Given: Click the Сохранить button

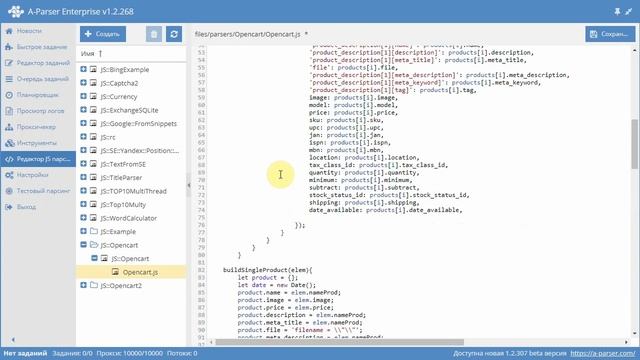Looking at the screenshot, I should [610, 34].
